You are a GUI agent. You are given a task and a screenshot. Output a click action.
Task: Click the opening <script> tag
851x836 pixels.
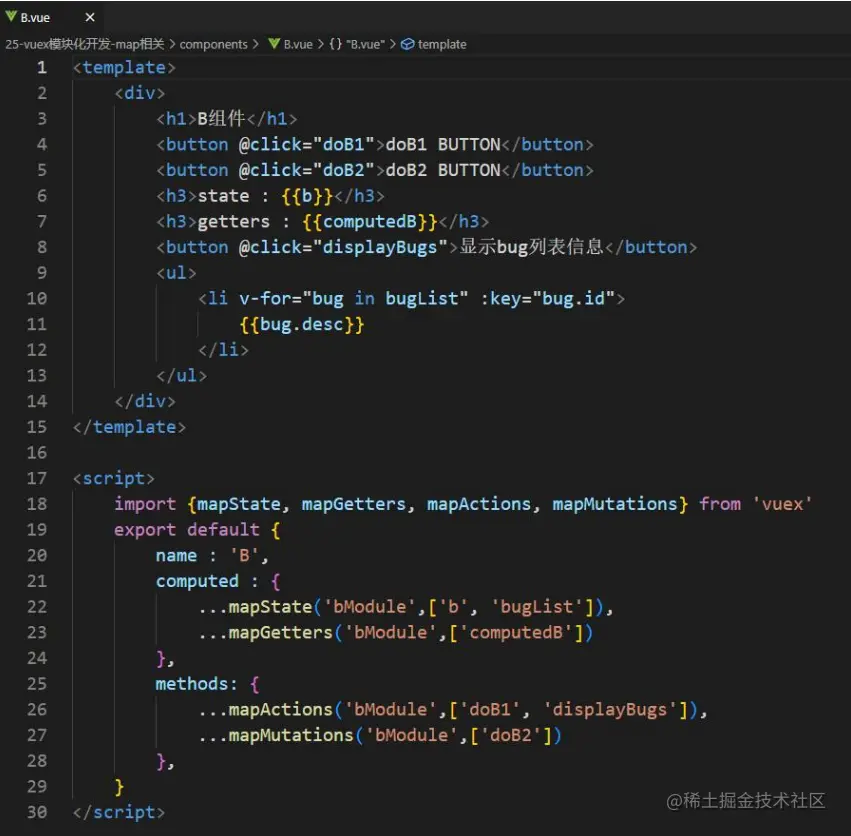[x=114, y=478]
